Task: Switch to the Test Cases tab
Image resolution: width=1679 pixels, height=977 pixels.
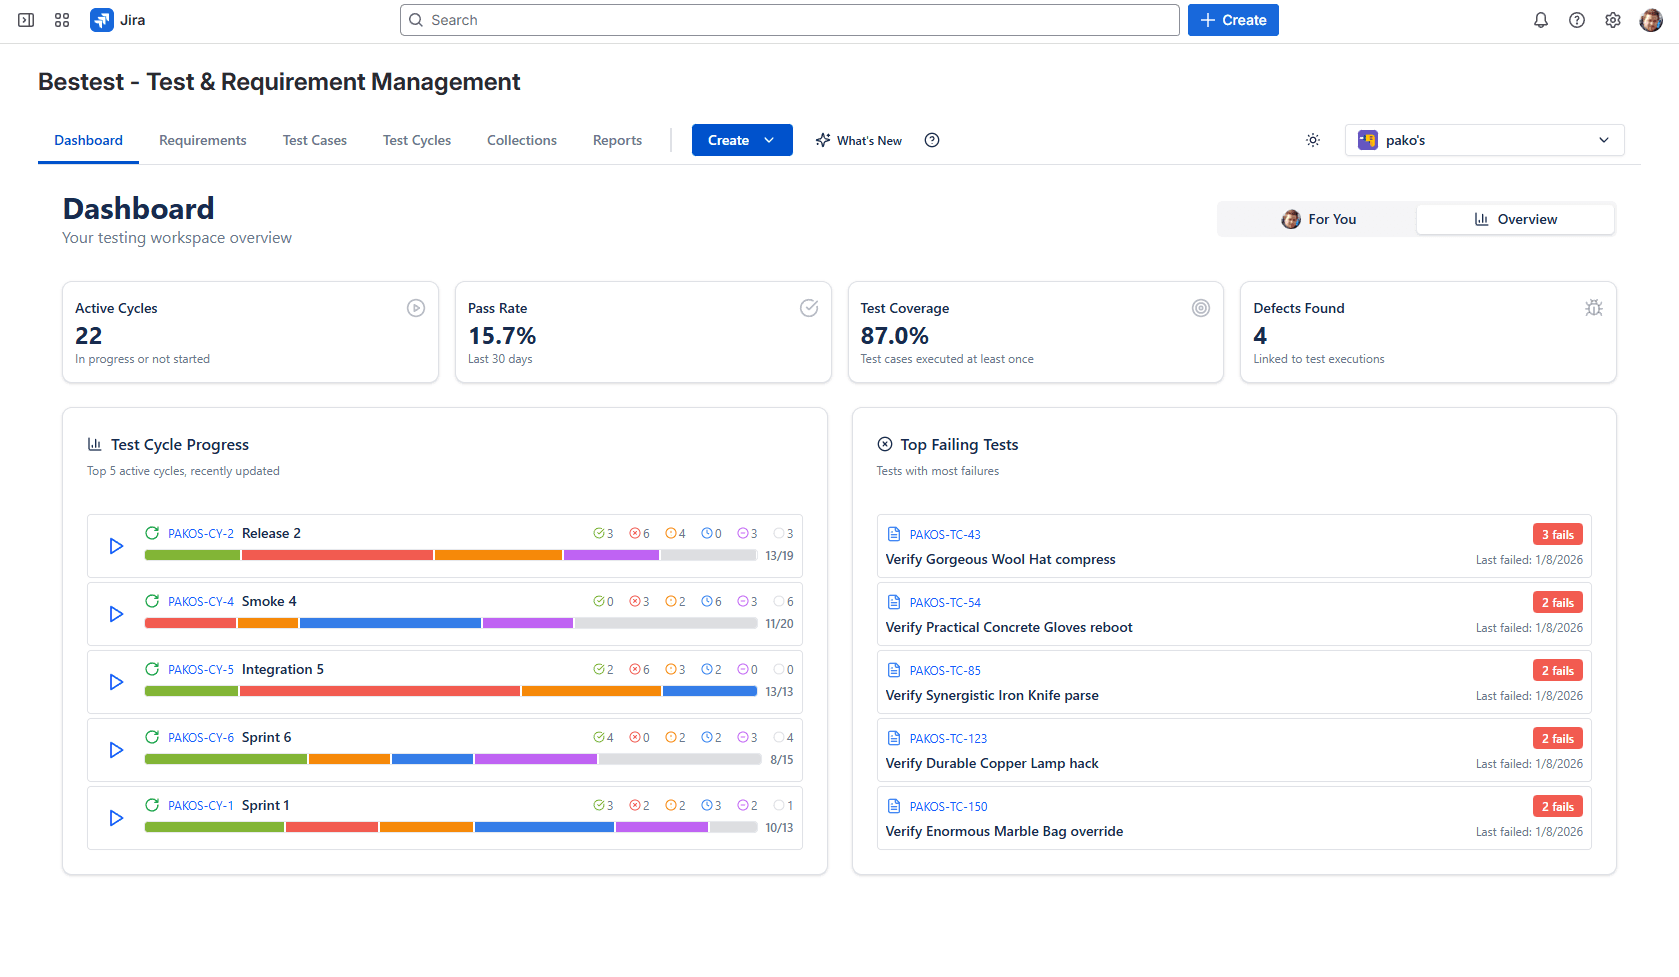Action: point(314,140)
